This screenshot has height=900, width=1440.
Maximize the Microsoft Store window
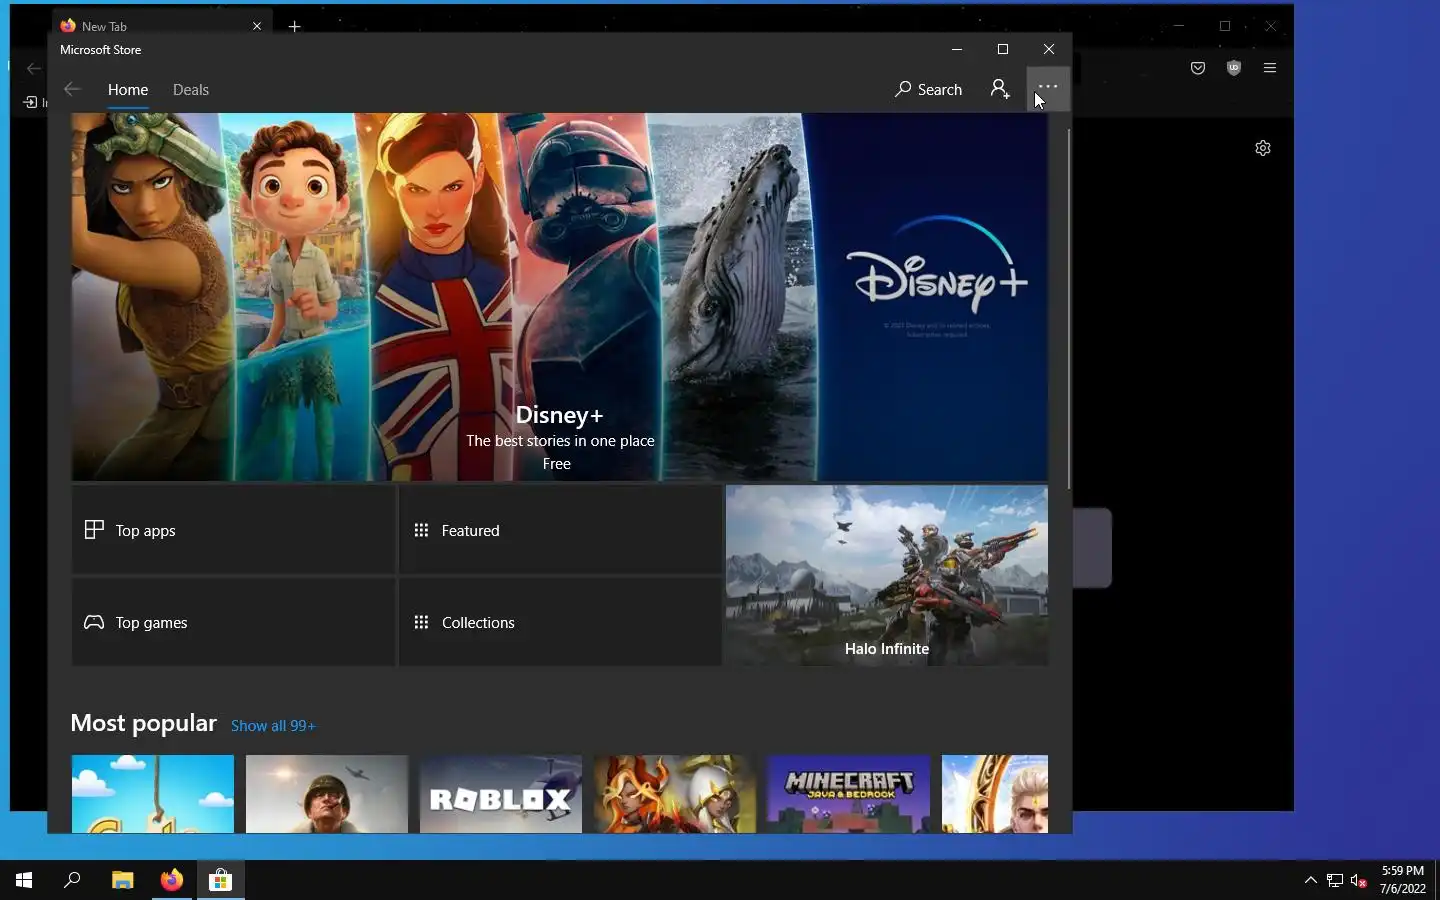1003,49
